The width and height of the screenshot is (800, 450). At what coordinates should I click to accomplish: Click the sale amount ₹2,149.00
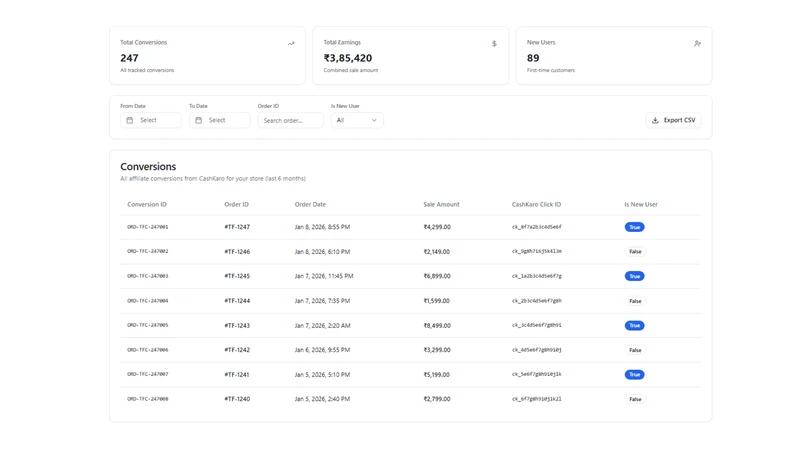[437, 252]
